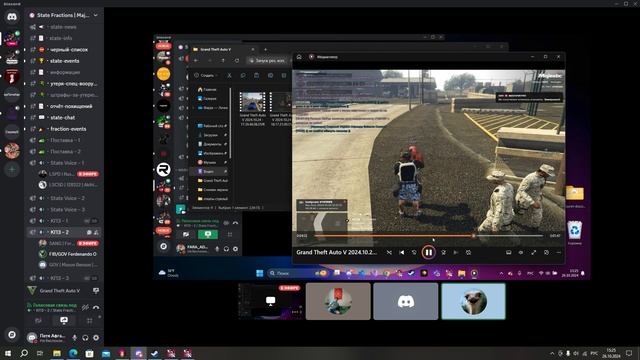Expand hidden system tray icons chevron
This screenshot has width=640, height=360.
(x=552, y=353)
